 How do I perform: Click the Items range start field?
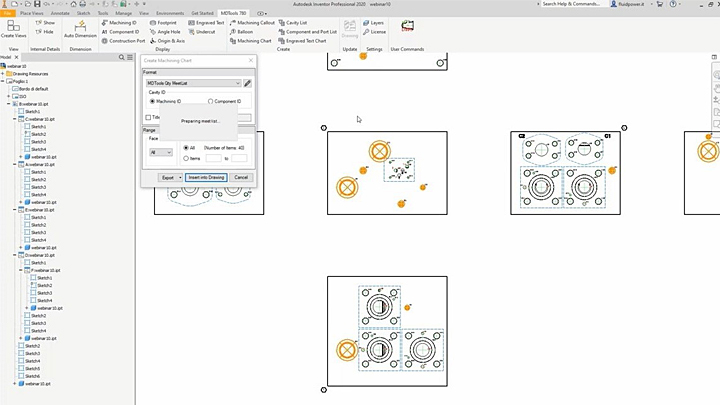tap(213, 158)
